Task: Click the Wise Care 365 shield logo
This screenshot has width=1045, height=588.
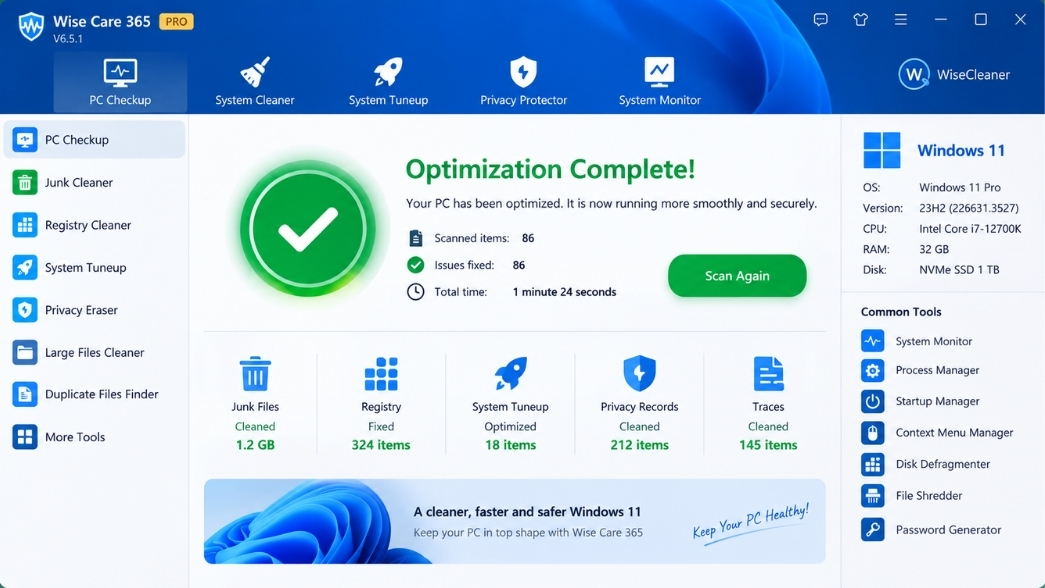Action: (31, 27)
